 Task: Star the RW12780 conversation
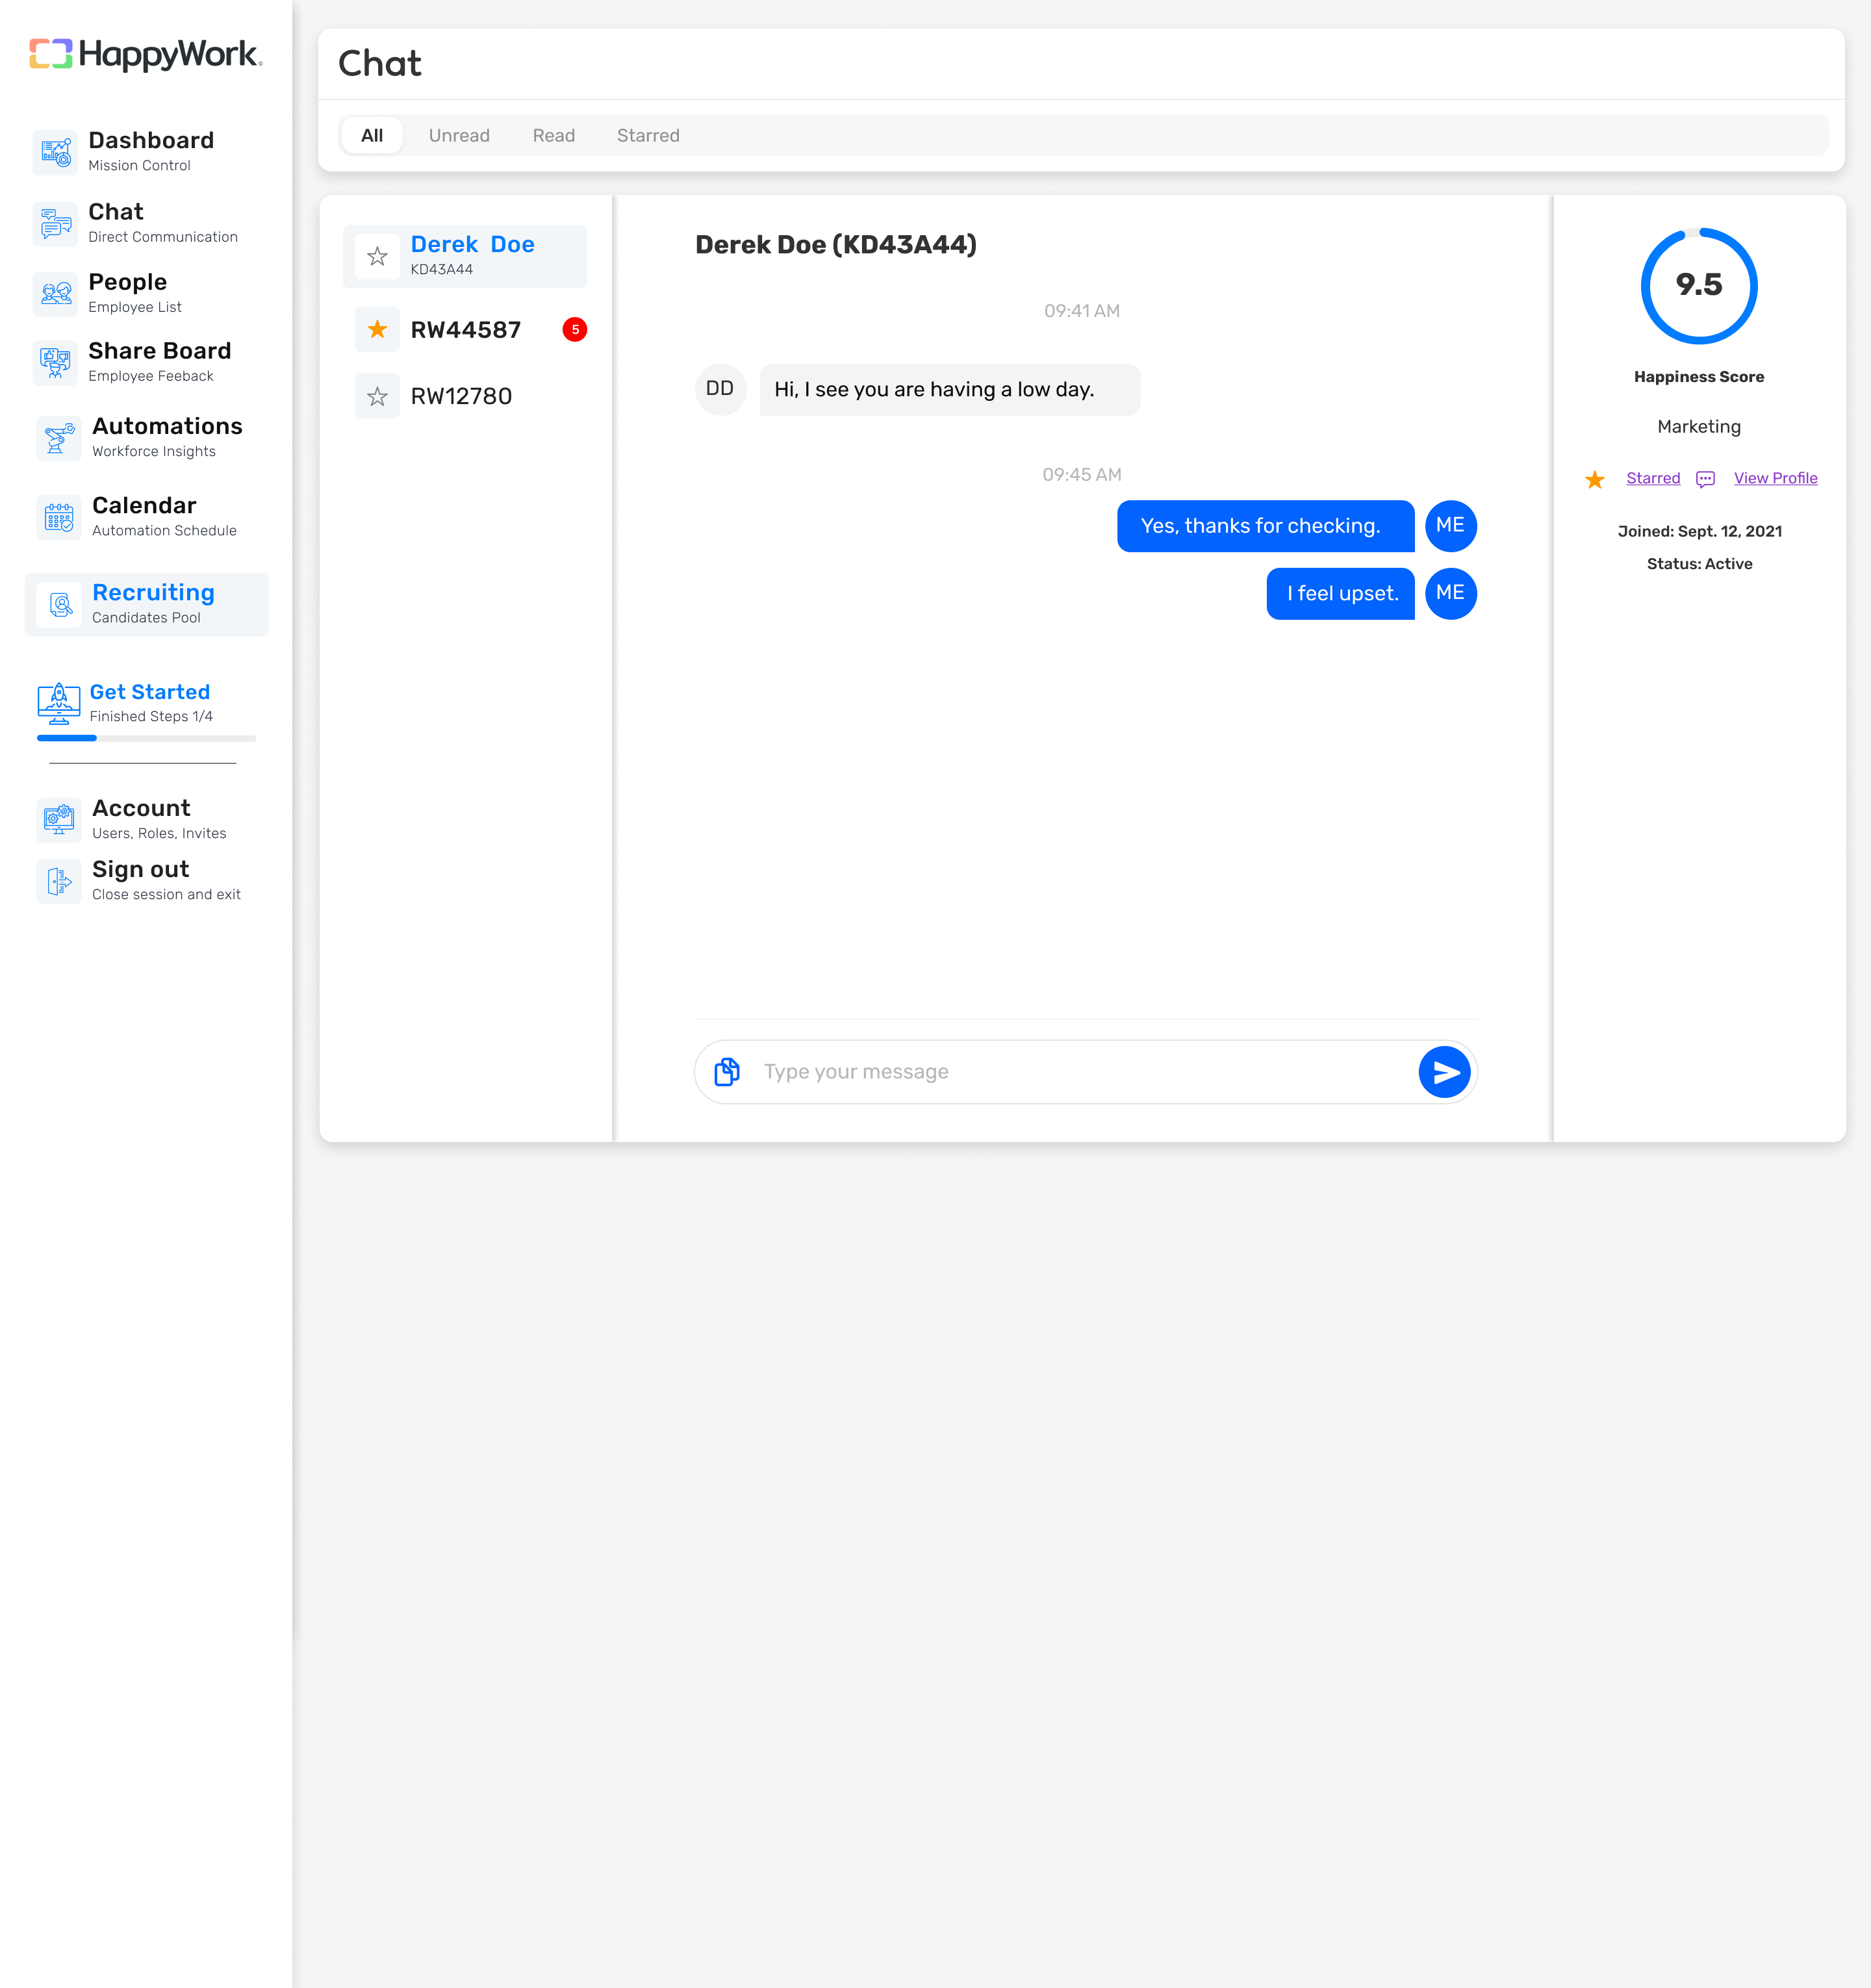(377, 396)
